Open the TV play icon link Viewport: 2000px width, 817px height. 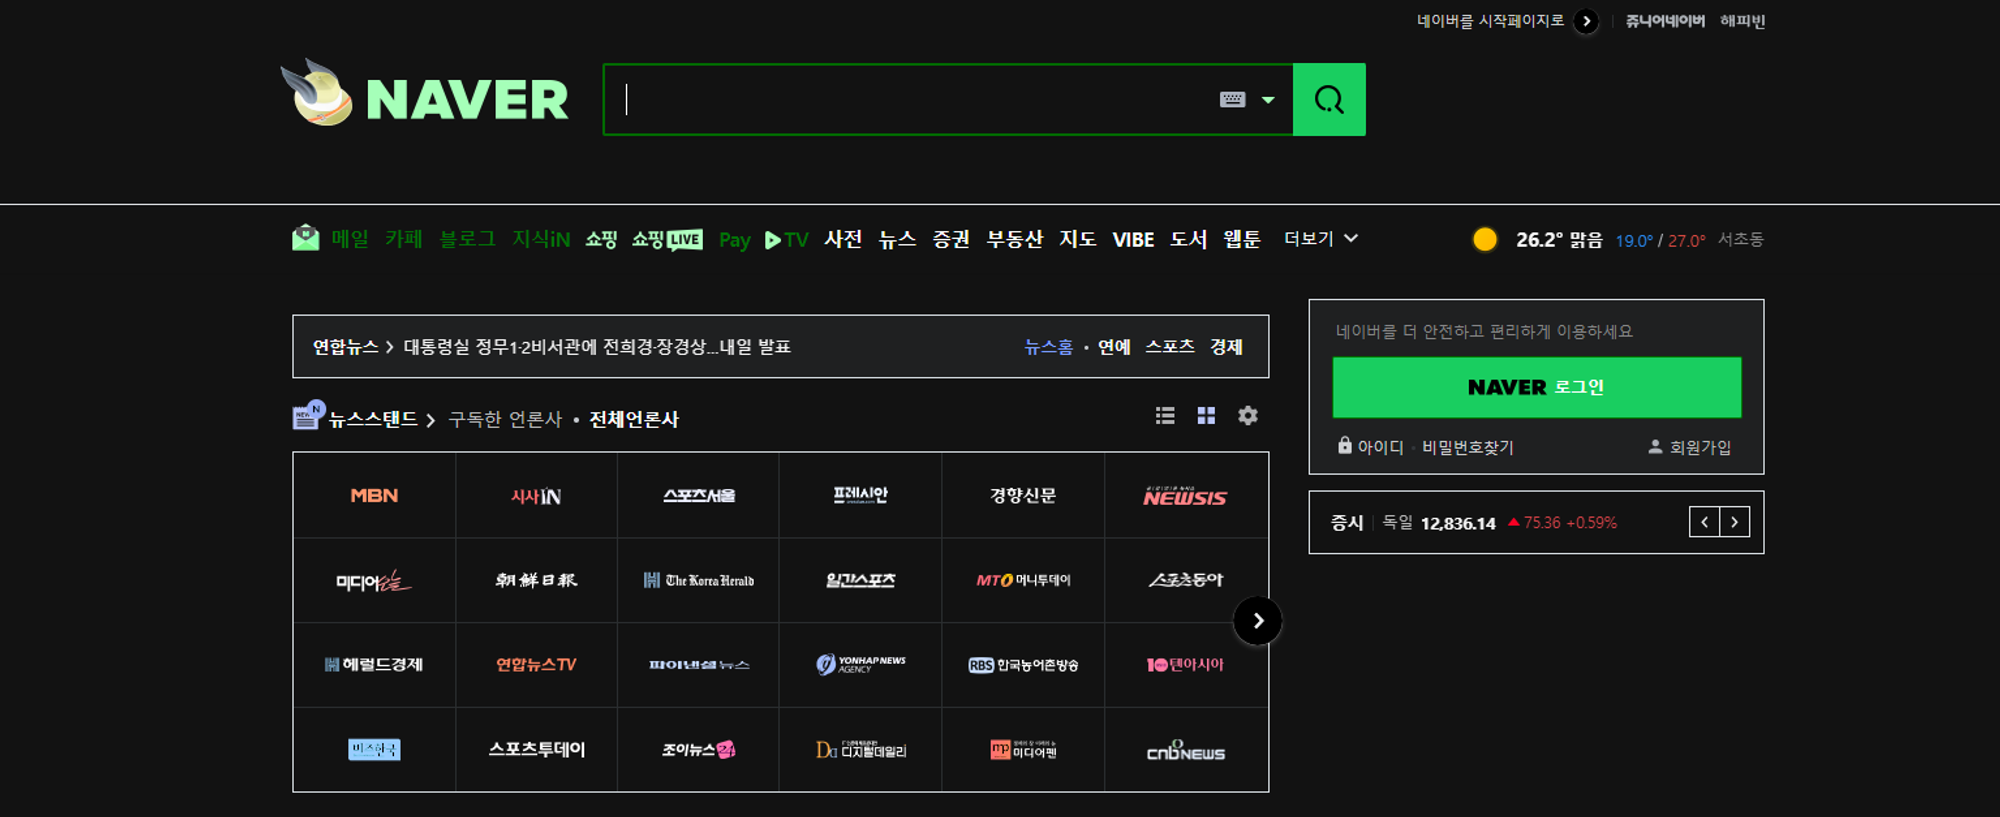(786, 240)
